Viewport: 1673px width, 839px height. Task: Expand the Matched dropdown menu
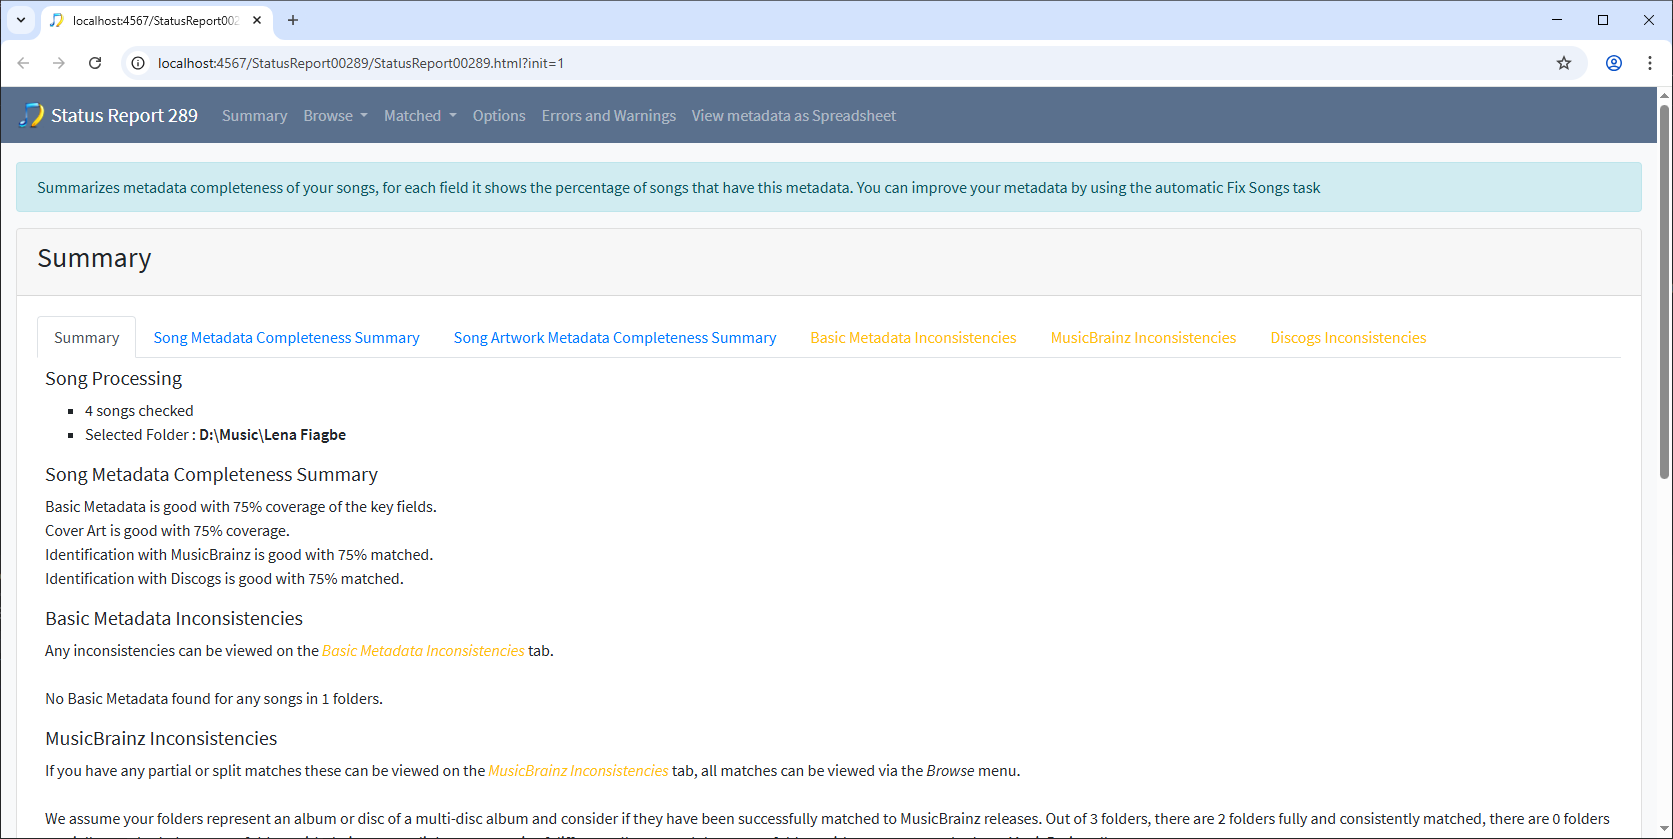click(x=420, y=116)
